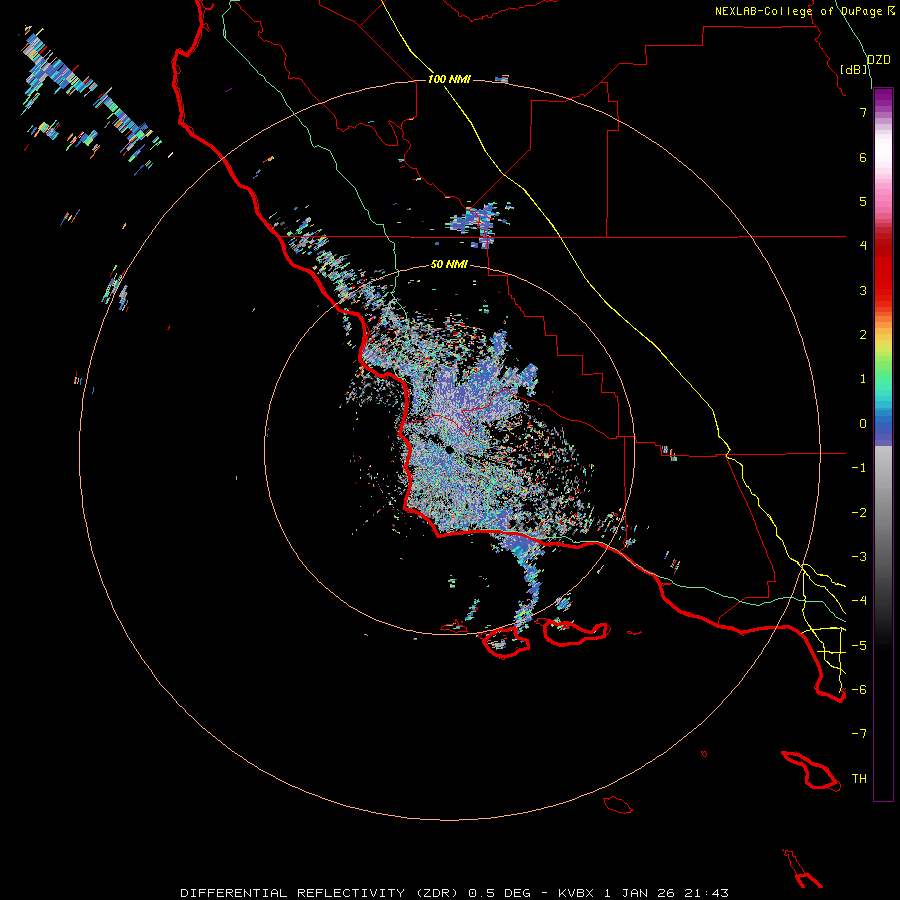Screen dimensions: 900x900
Task: Click the -1 value on color scale
Action: [859, 468]
